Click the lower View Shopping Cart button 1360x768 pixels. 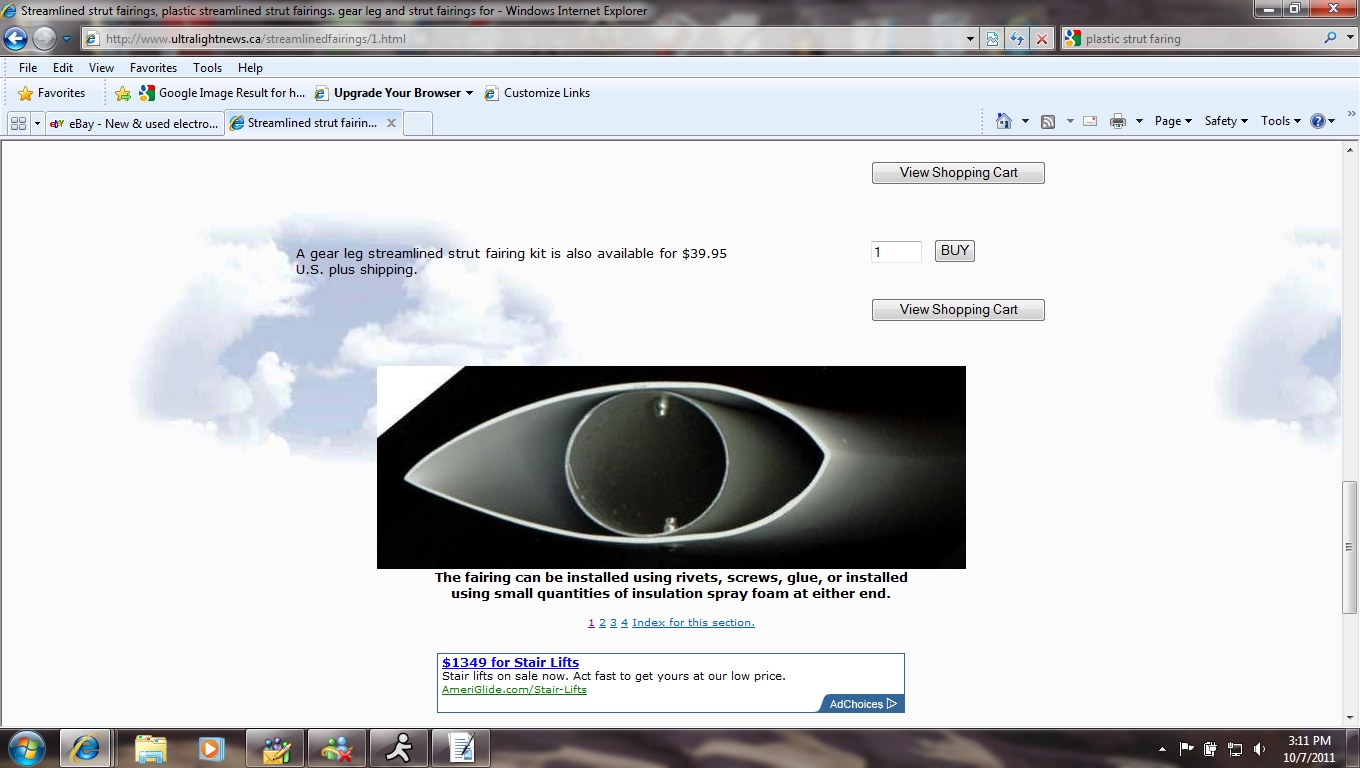point(958,310)
